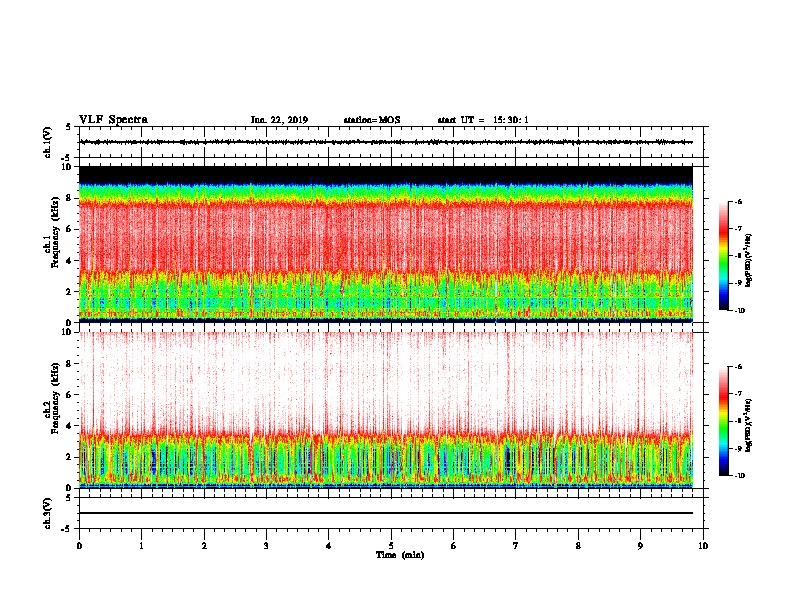This screenshot has width=792, height=612.
Task: Click the flat ch.3 voltage trace line
Action: [386, 513]
